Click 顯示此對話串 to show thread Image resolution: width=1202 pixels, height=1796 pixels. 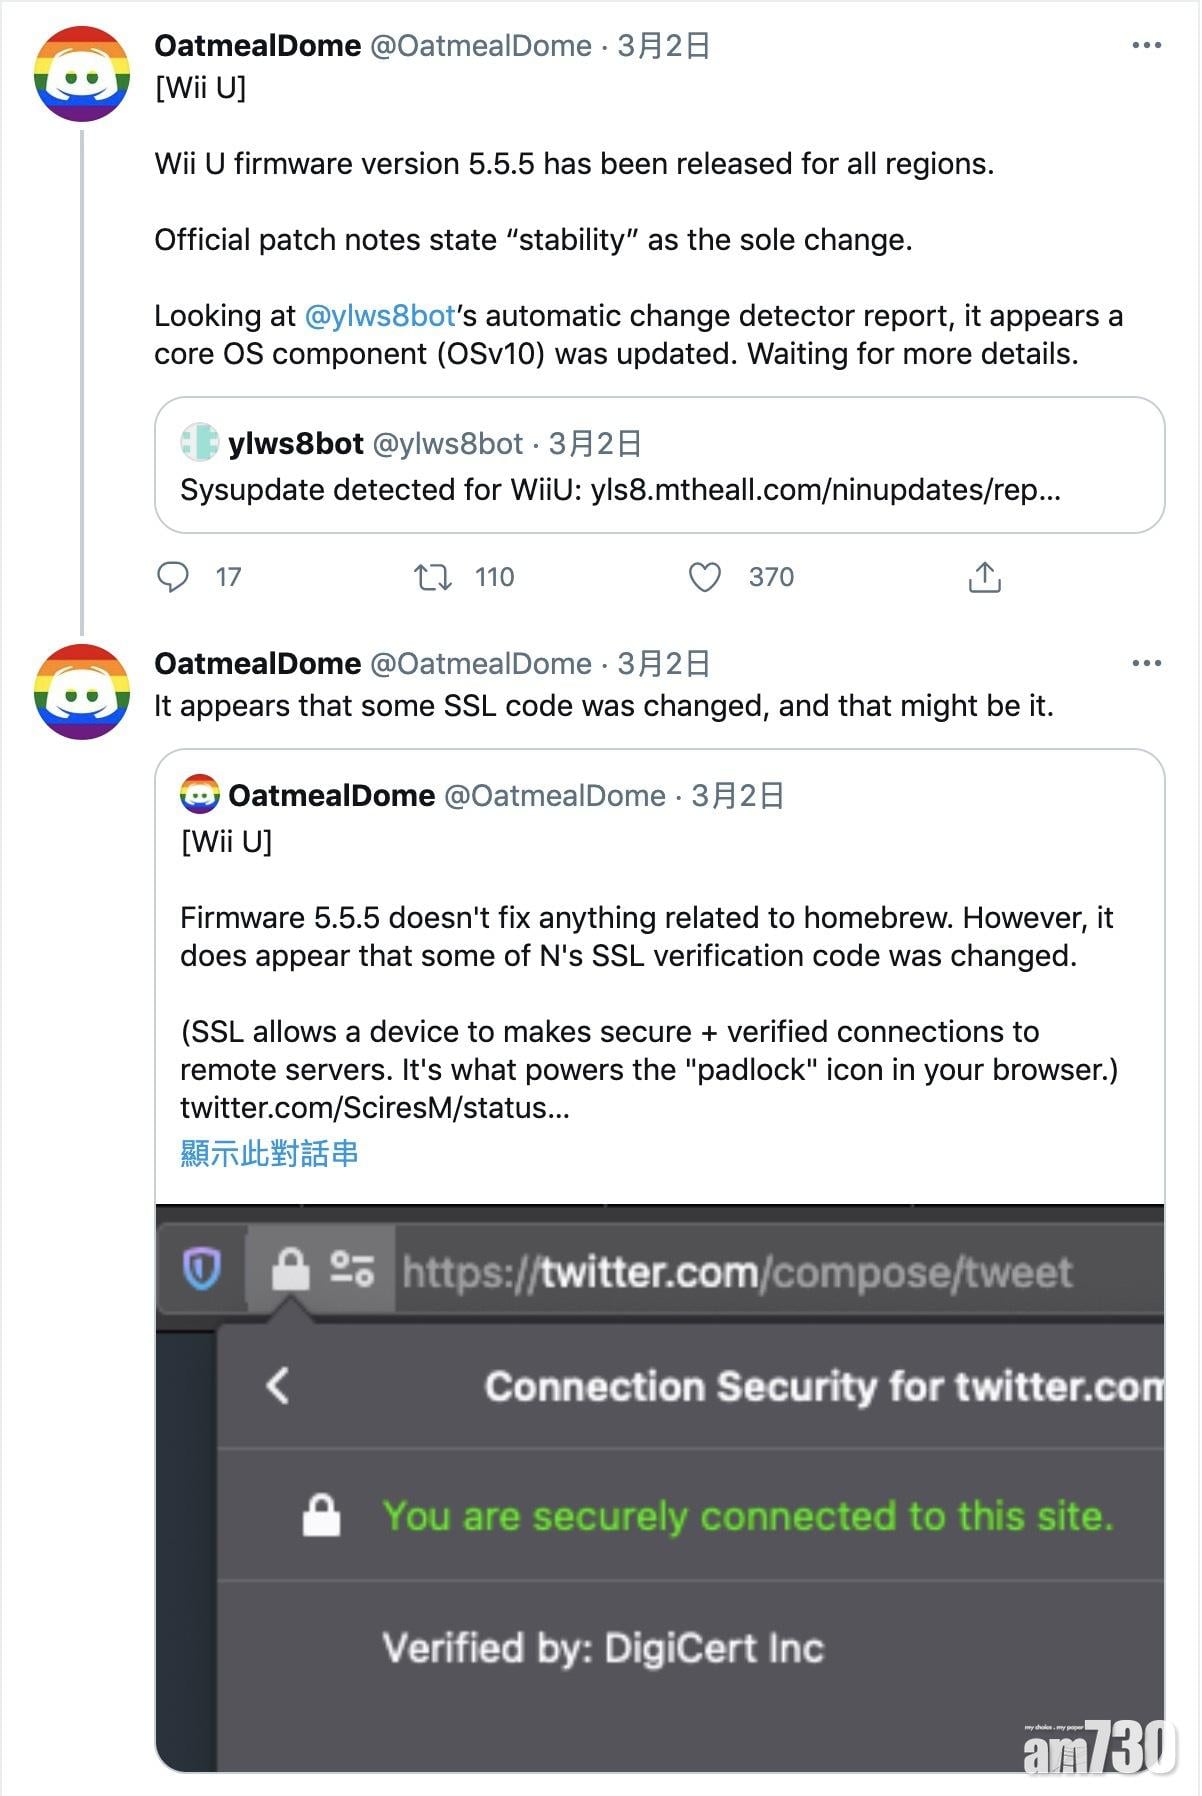pos(269,1154)
